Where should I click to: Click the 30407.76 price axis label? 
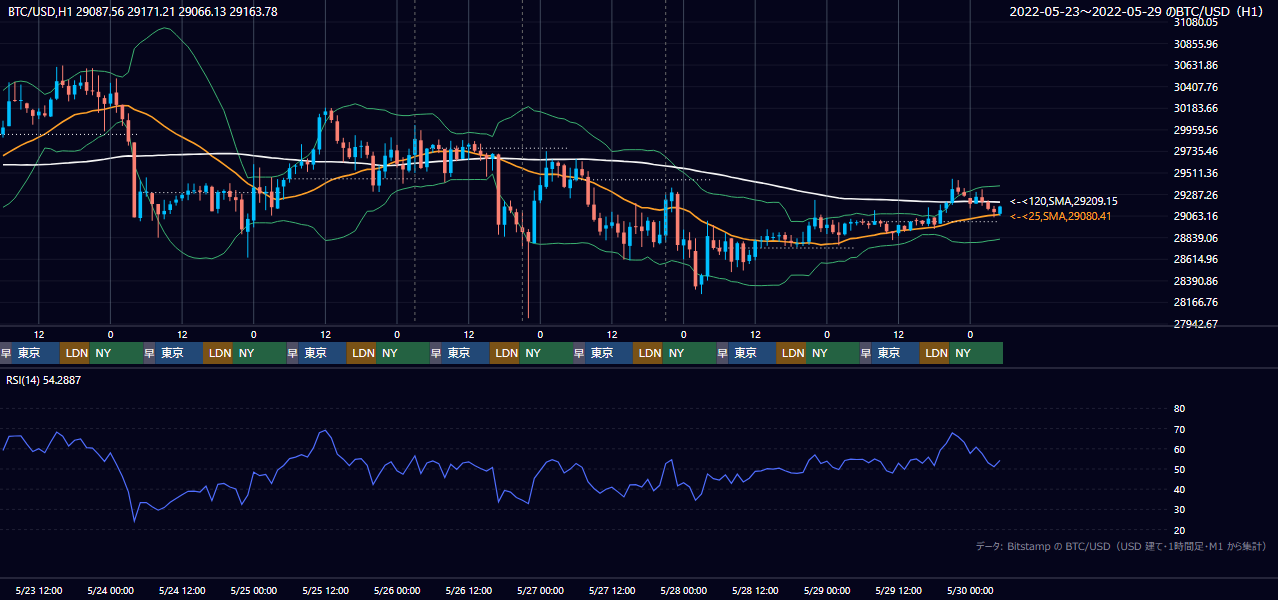point(1195,87)
